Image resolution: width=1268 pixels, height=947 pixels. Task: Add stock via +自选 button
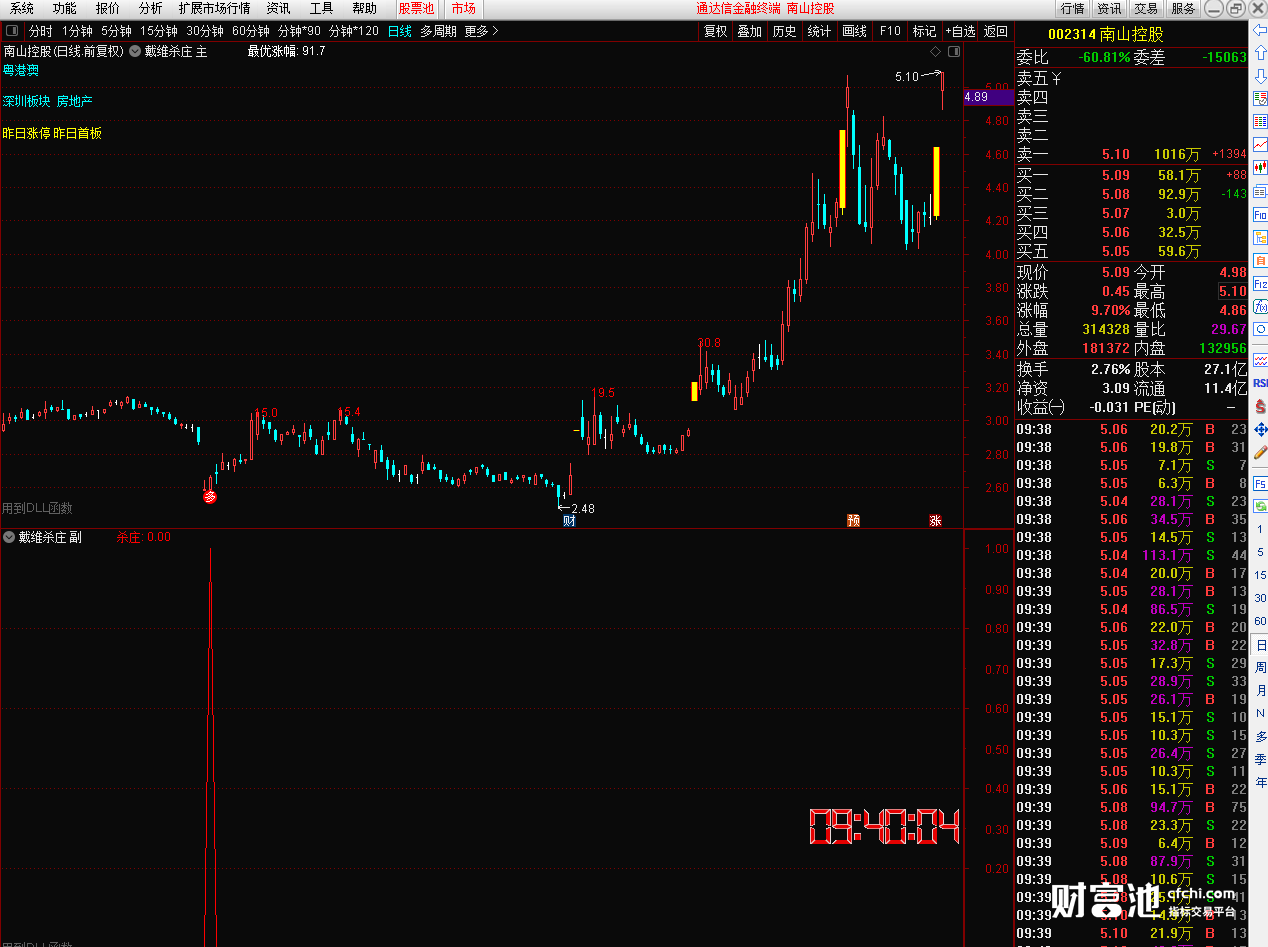[x=960, y=31]
